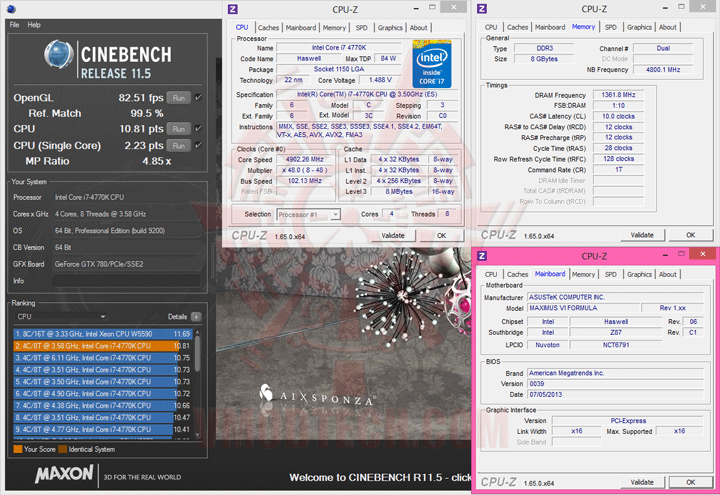Click the Ranking Details arrow button
Image resolution: width=720 pixels, height=495 pixels.
click(x=196, y=316)
